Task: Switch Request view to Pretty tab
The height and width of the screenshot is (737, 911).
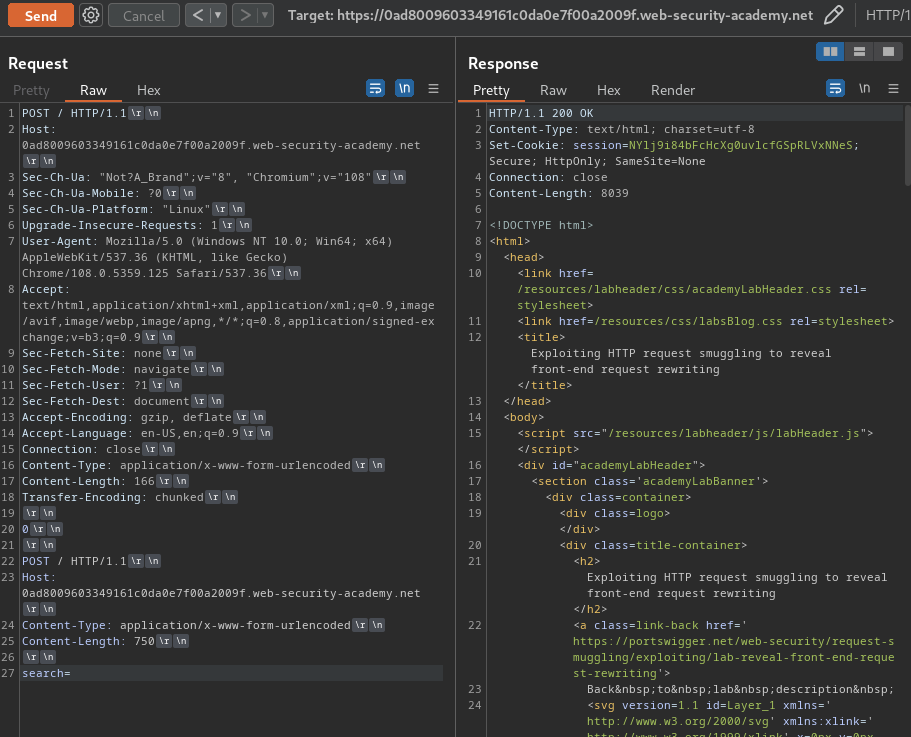Action: point(31,90)
